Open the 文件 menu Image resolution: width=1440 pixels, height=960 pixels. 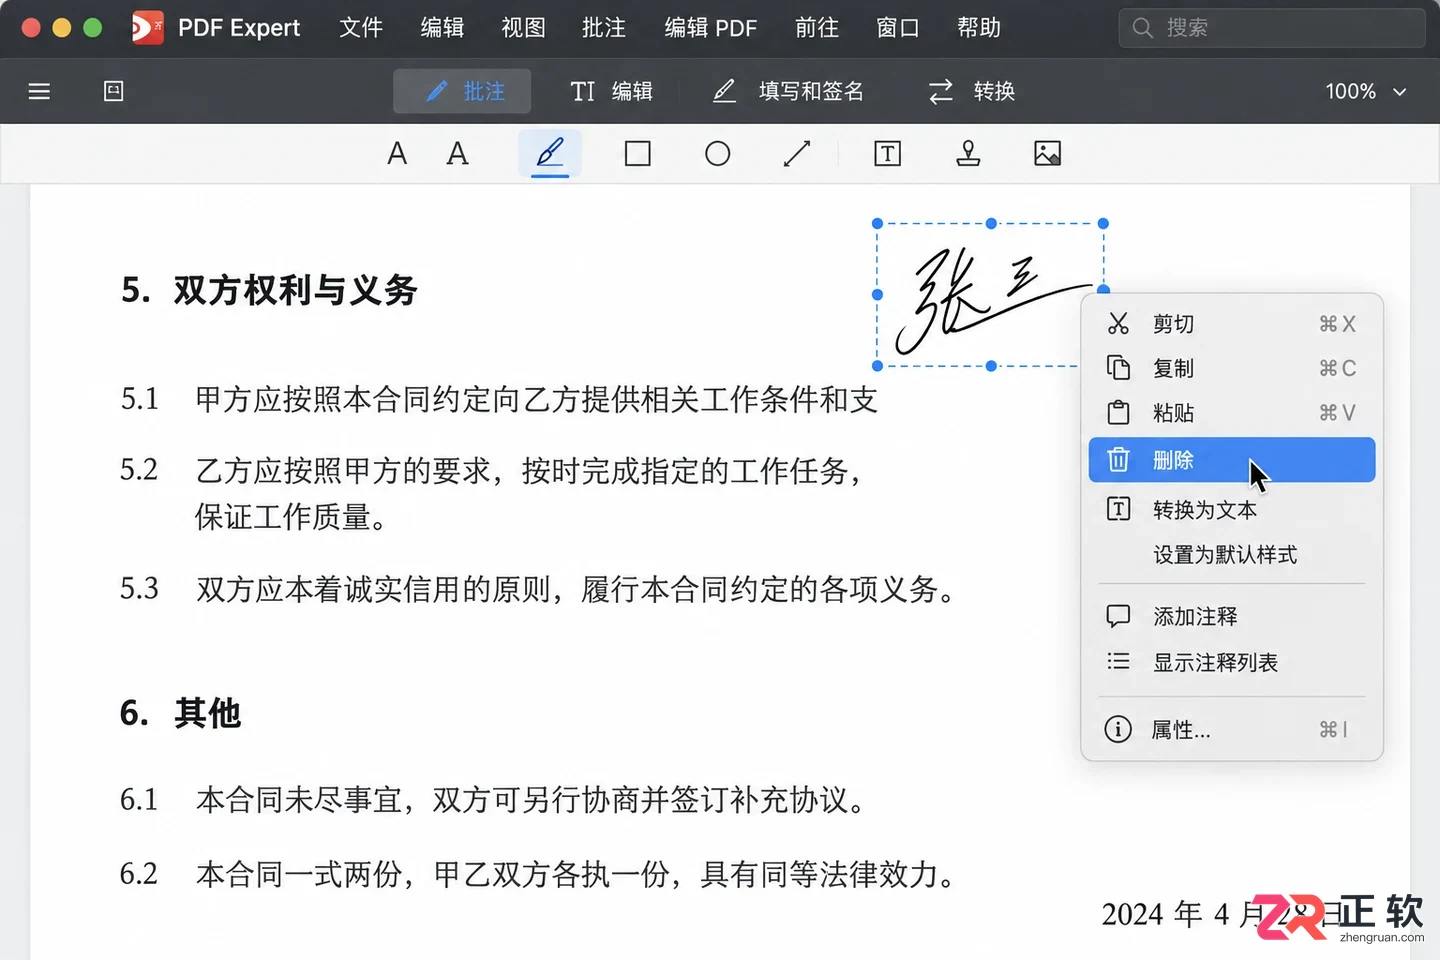[x=361, y=28]
